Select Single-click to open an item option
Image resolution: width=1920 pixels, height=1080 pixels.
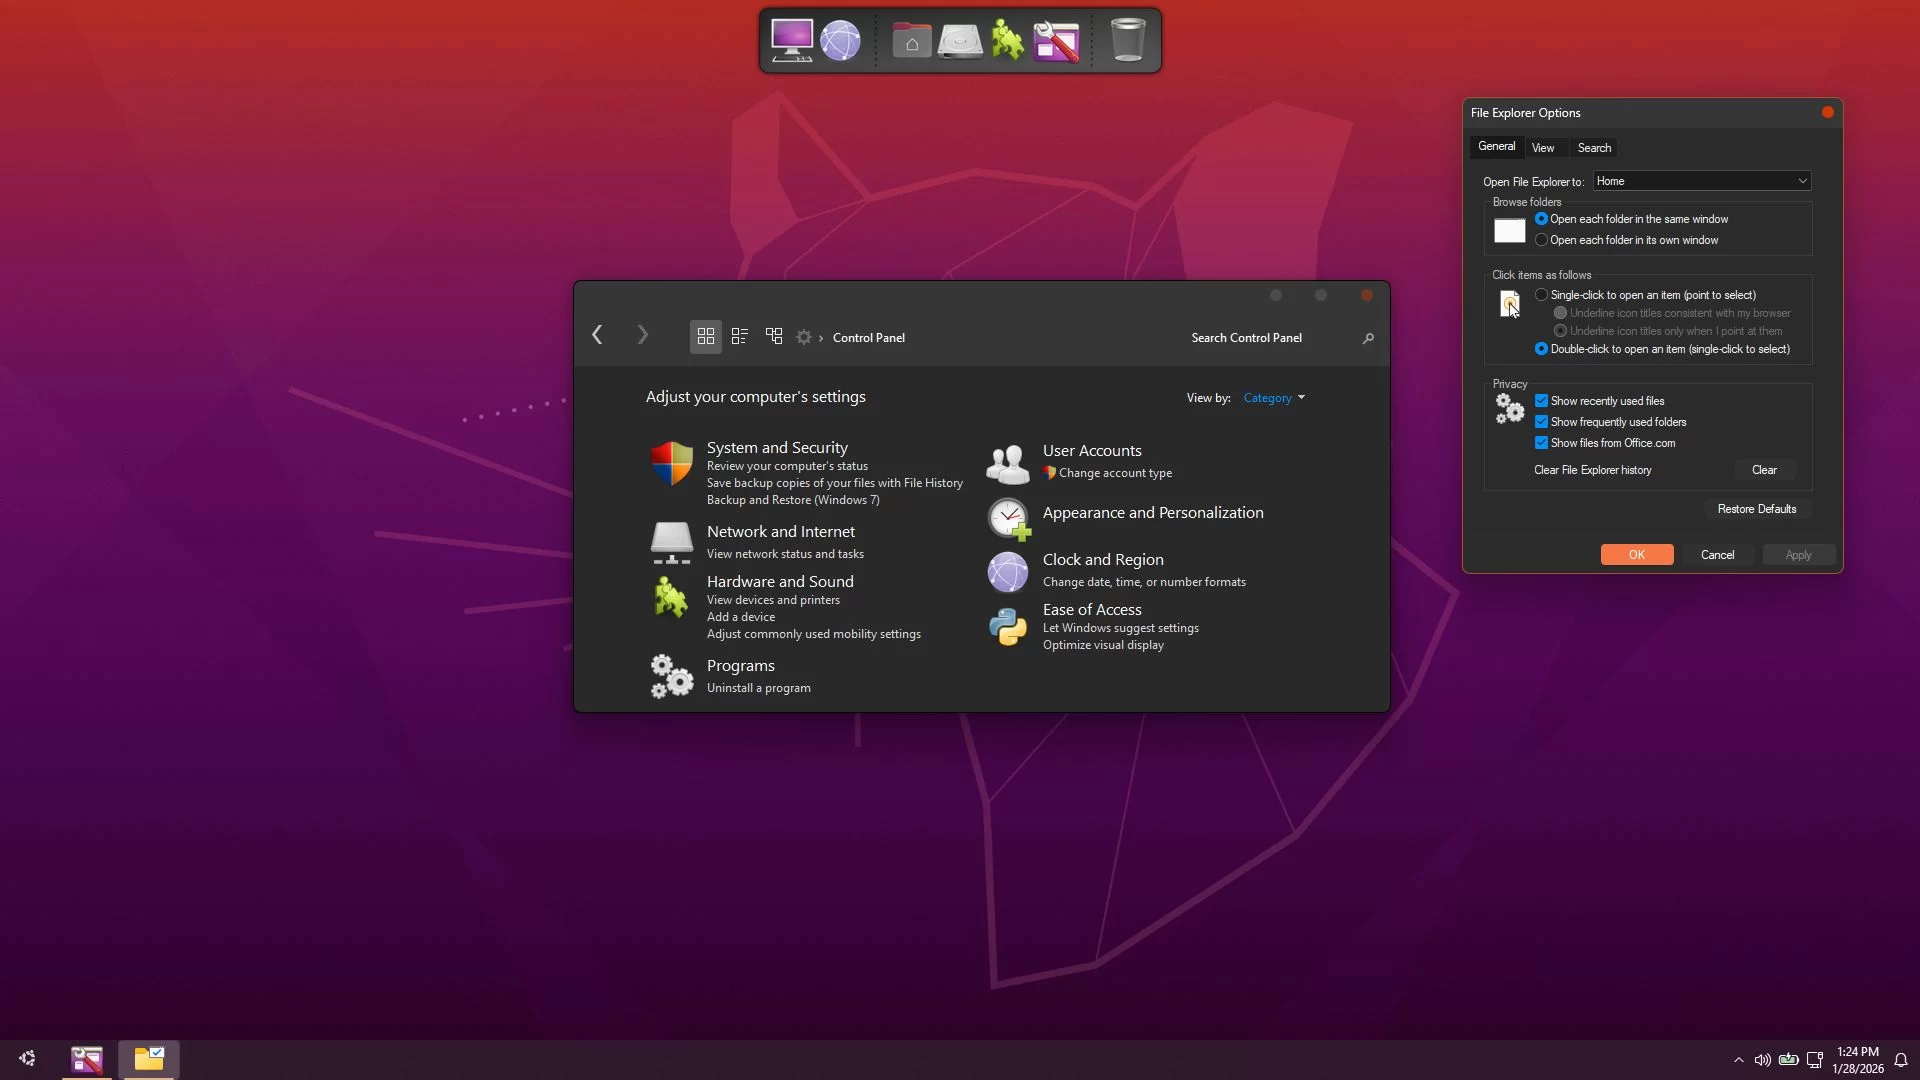tap(1541, 295)
